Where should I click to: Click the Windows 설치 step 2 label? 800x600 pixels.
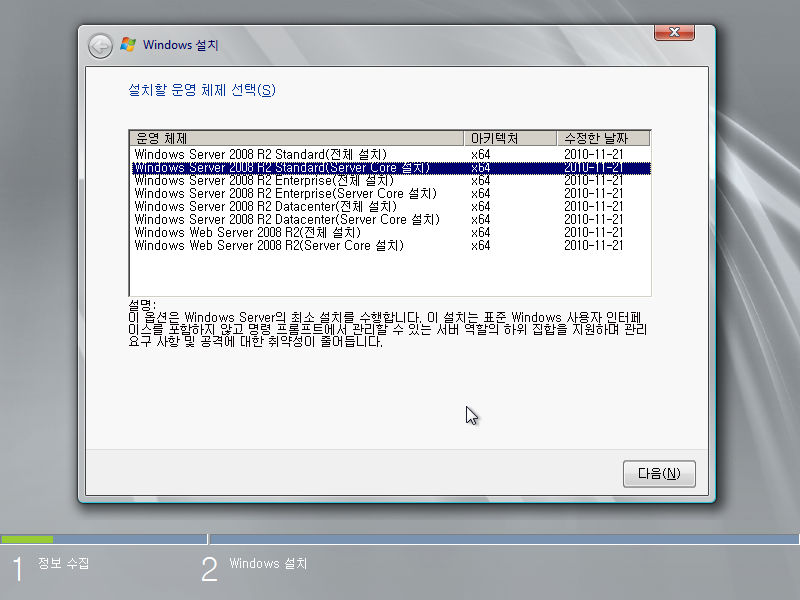(x=268, y=563)
